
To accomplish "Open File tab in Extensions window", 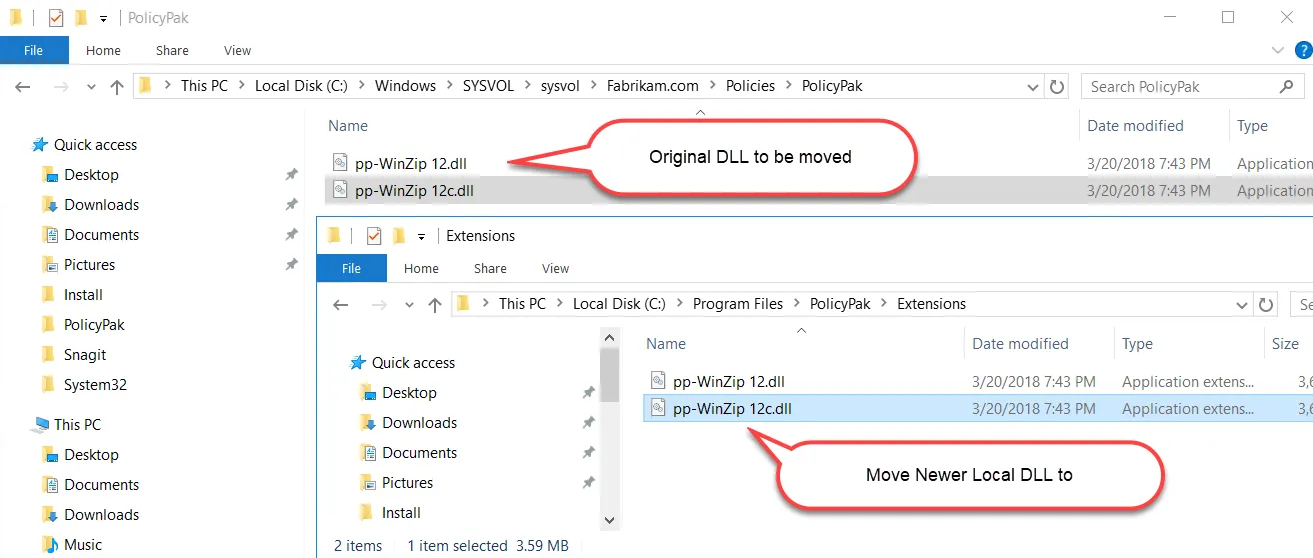I will coord(351,268).
